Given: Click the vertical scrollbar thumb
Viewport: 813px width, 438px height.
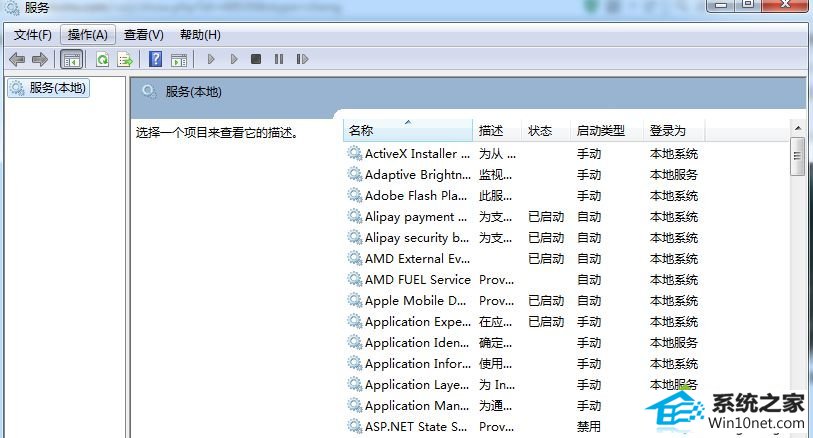Looking at the screenshot, I should pyautogui.click(x=797, y=156).
